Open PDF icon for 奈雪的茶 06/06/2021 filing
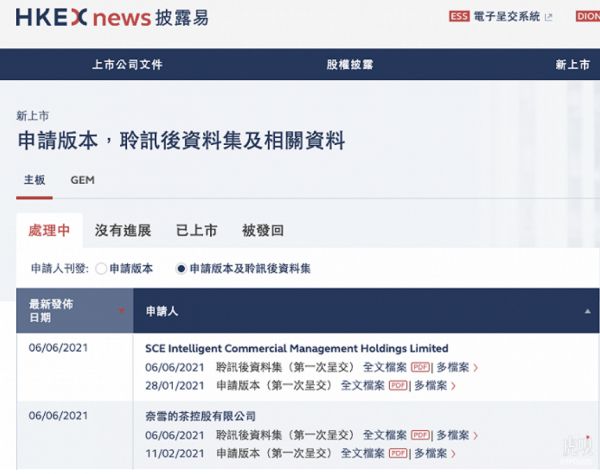Viewport: 600px width, 474px height. click(420, 435)
